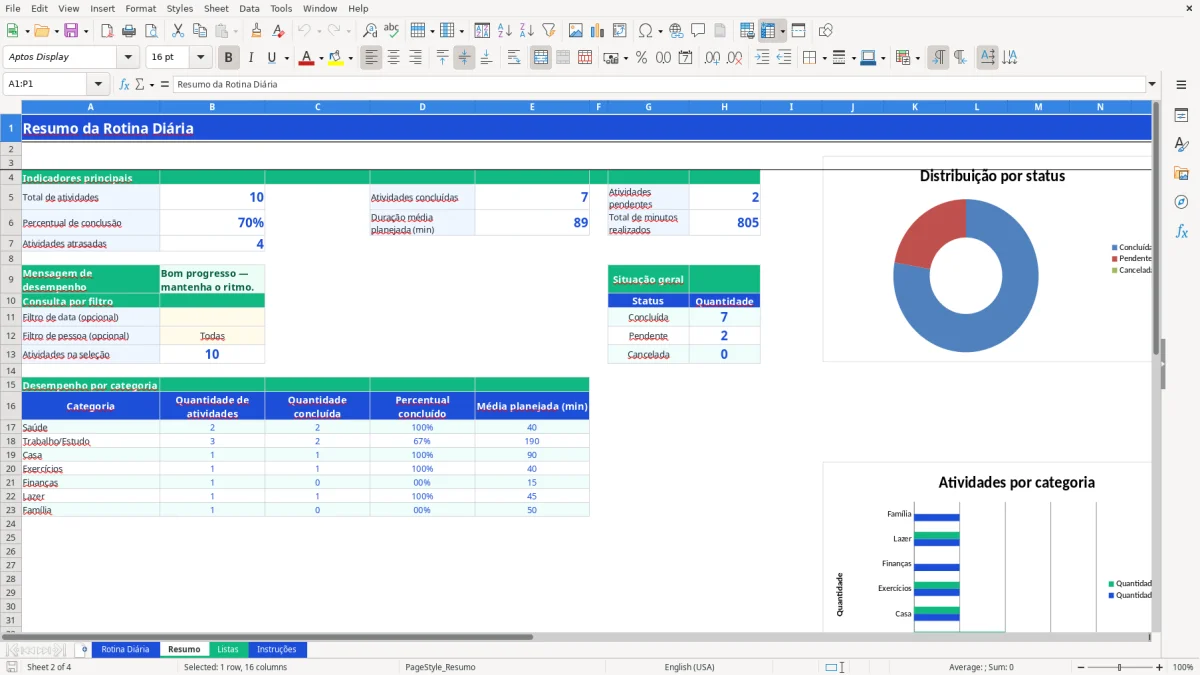Click the Insert Comment icon
Image resolution: width=1200 pixels, height=675 pixels.
[698, 31]
